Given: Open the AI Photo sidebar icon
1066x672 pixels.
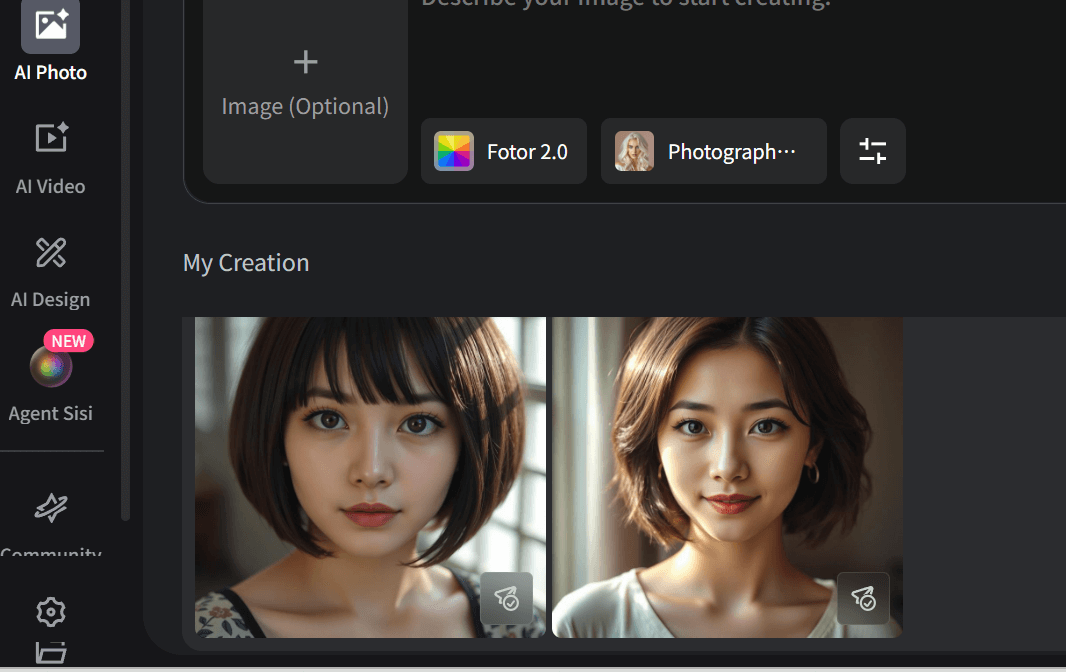Looking at the screenshot, I should pos(50,25).
